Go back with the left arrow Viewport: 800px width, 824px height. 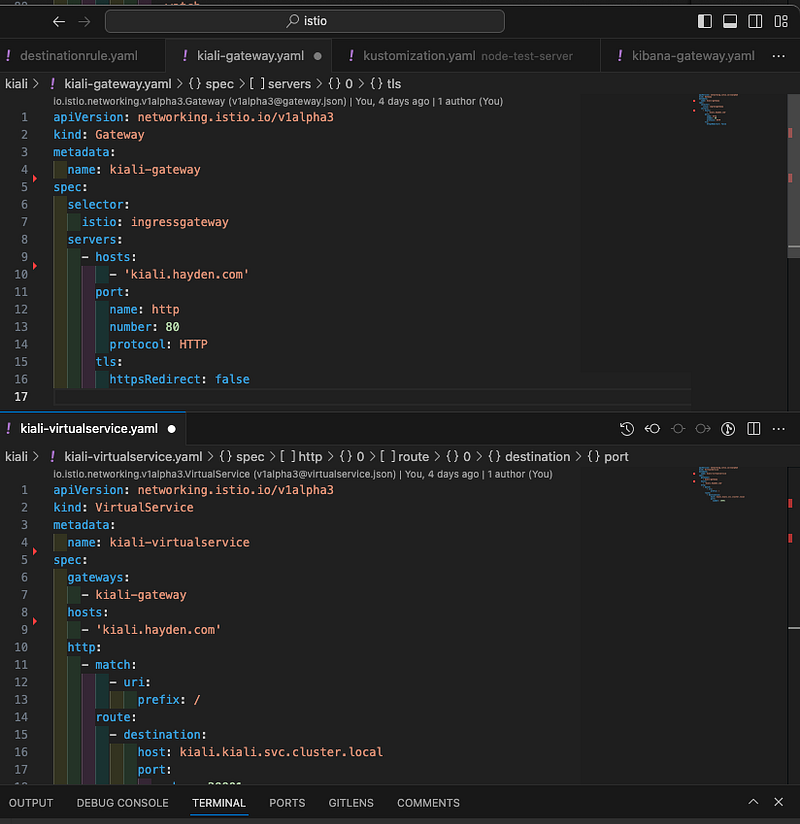tap(59, 22)
